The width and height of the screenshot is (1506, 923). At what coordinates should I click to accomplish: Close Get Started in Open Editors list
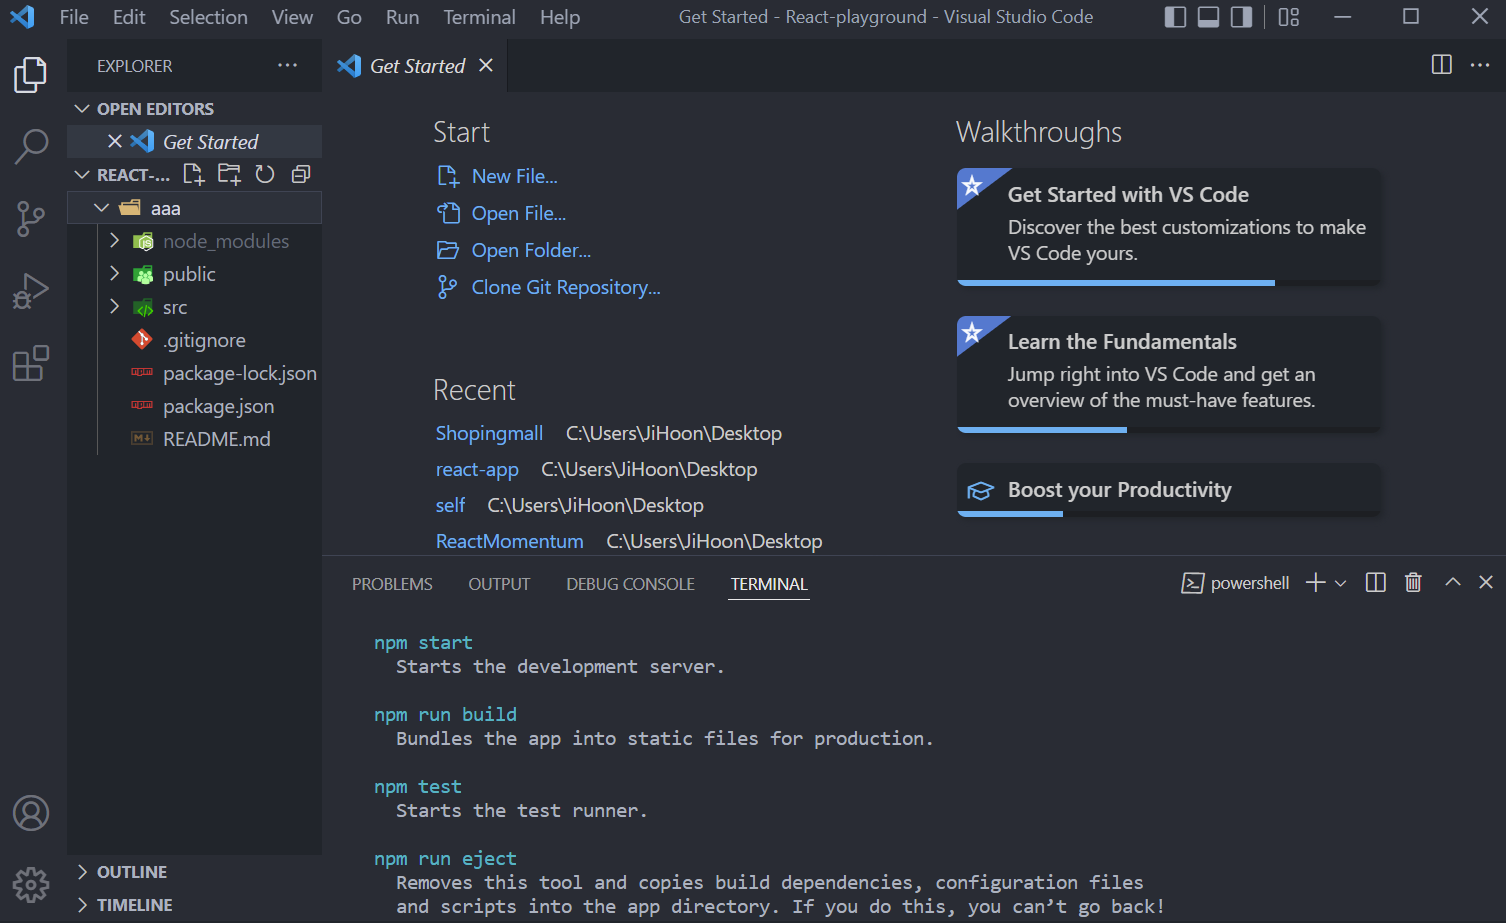115,142
